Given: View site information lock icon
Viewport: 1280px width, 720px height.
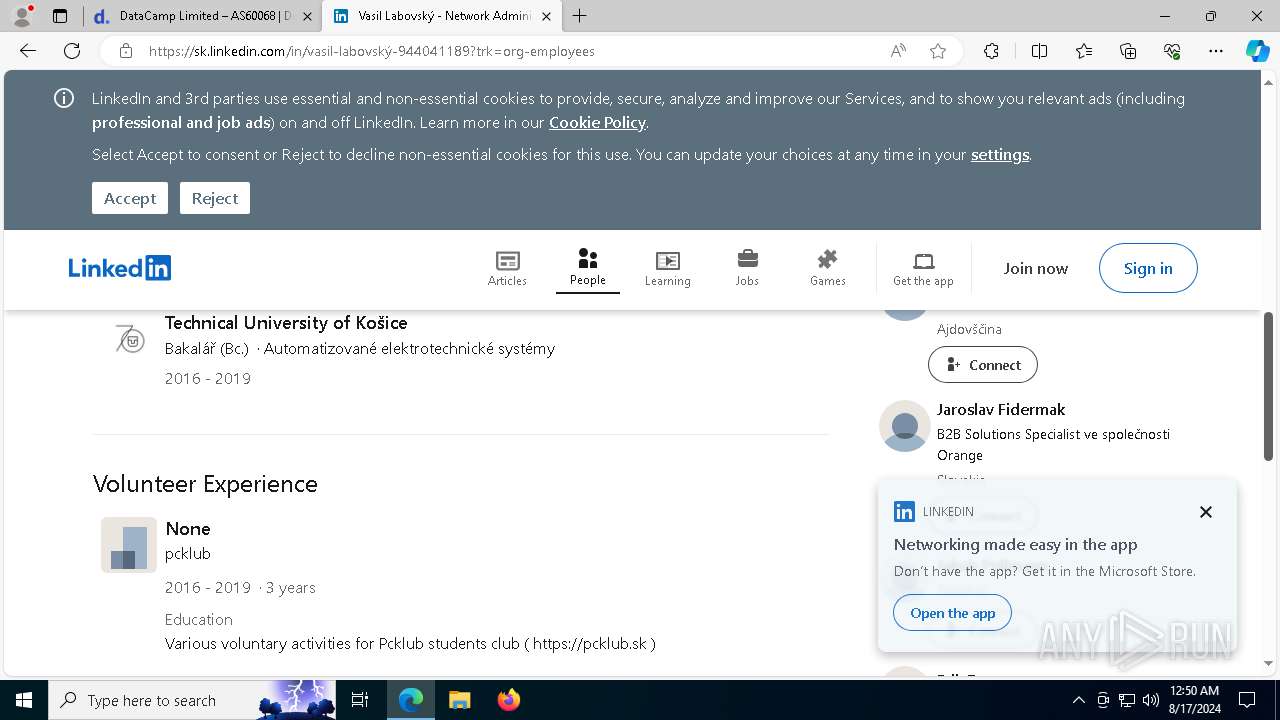Looking at the screenshot, I should click(125, 51).
